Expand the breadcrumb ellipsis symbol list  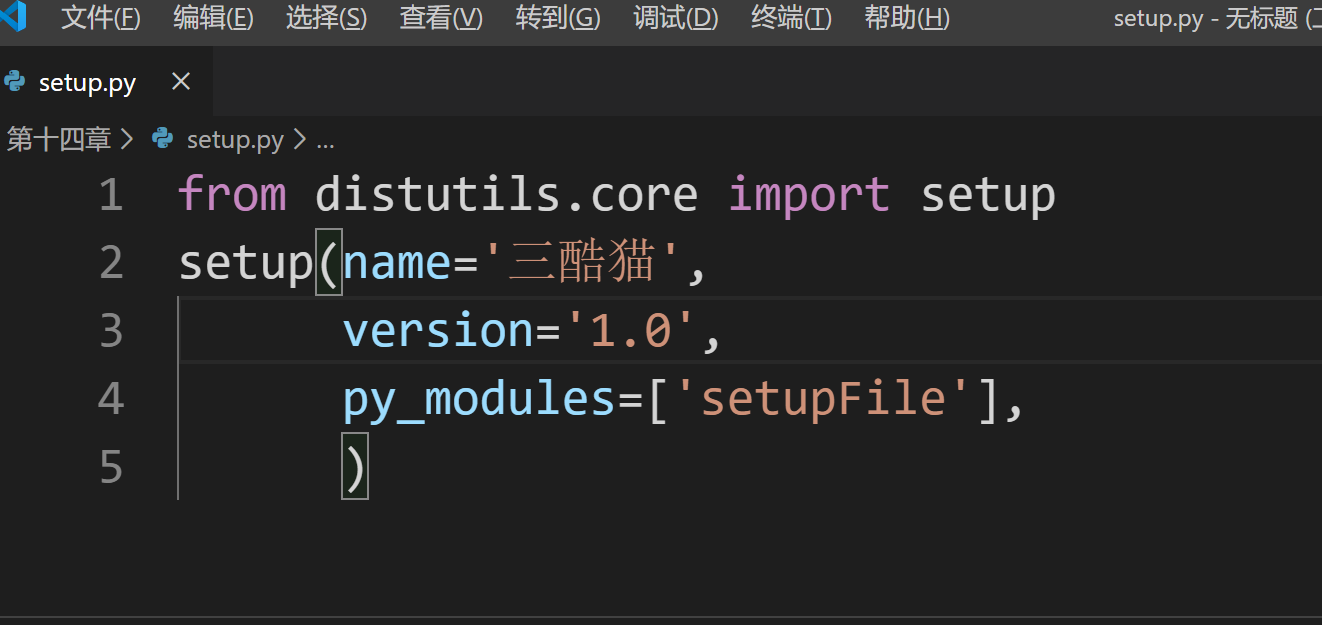click(325, 140)
